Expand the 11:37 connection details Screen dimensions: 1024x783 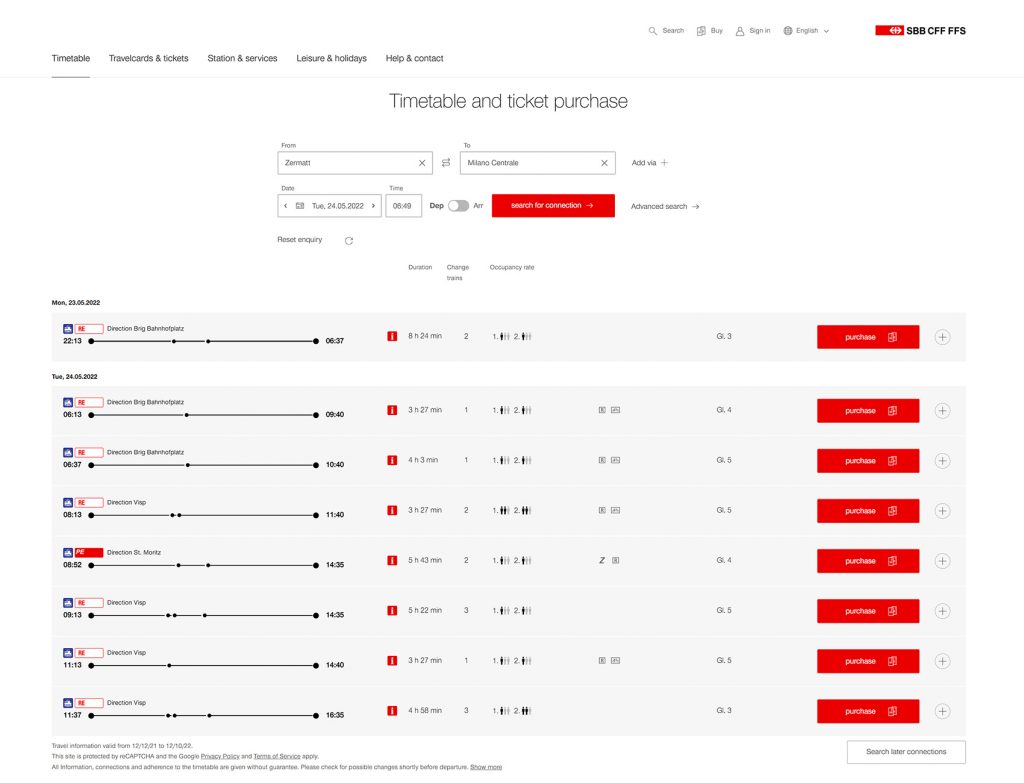(x=942, y=711)
